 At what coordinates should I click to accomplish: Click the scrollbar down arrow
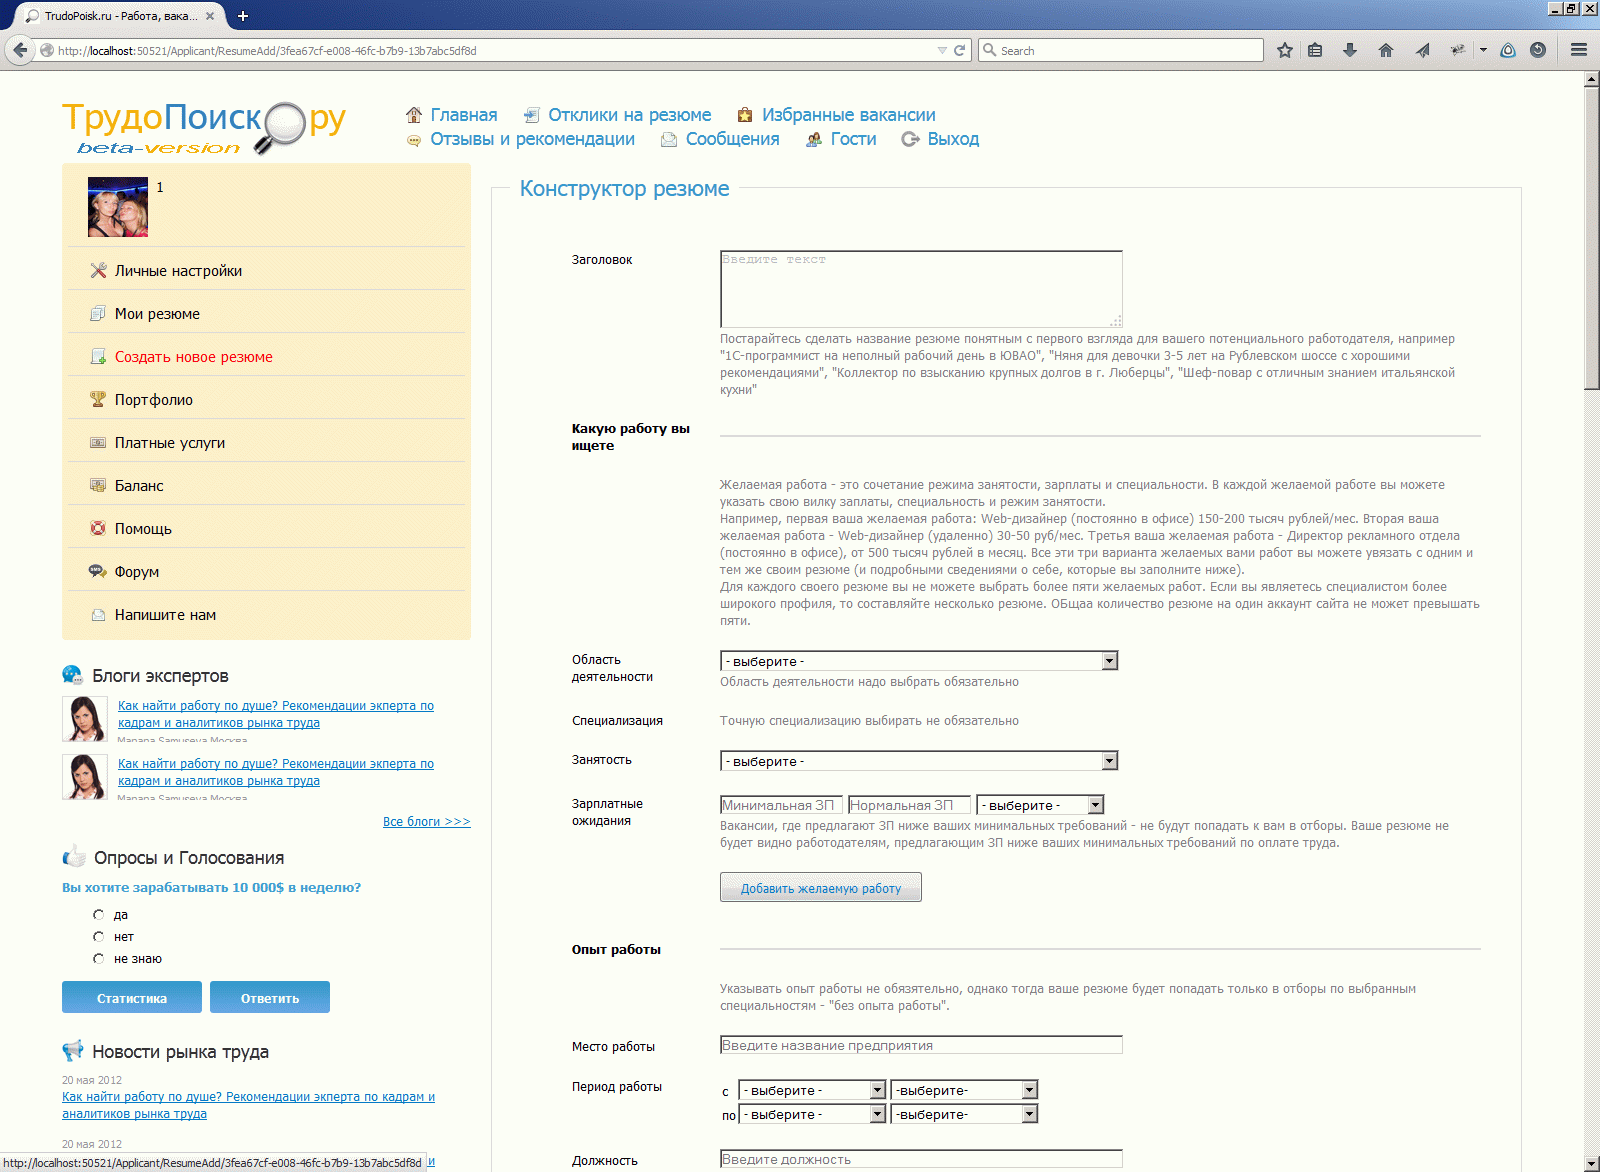1591,1164
